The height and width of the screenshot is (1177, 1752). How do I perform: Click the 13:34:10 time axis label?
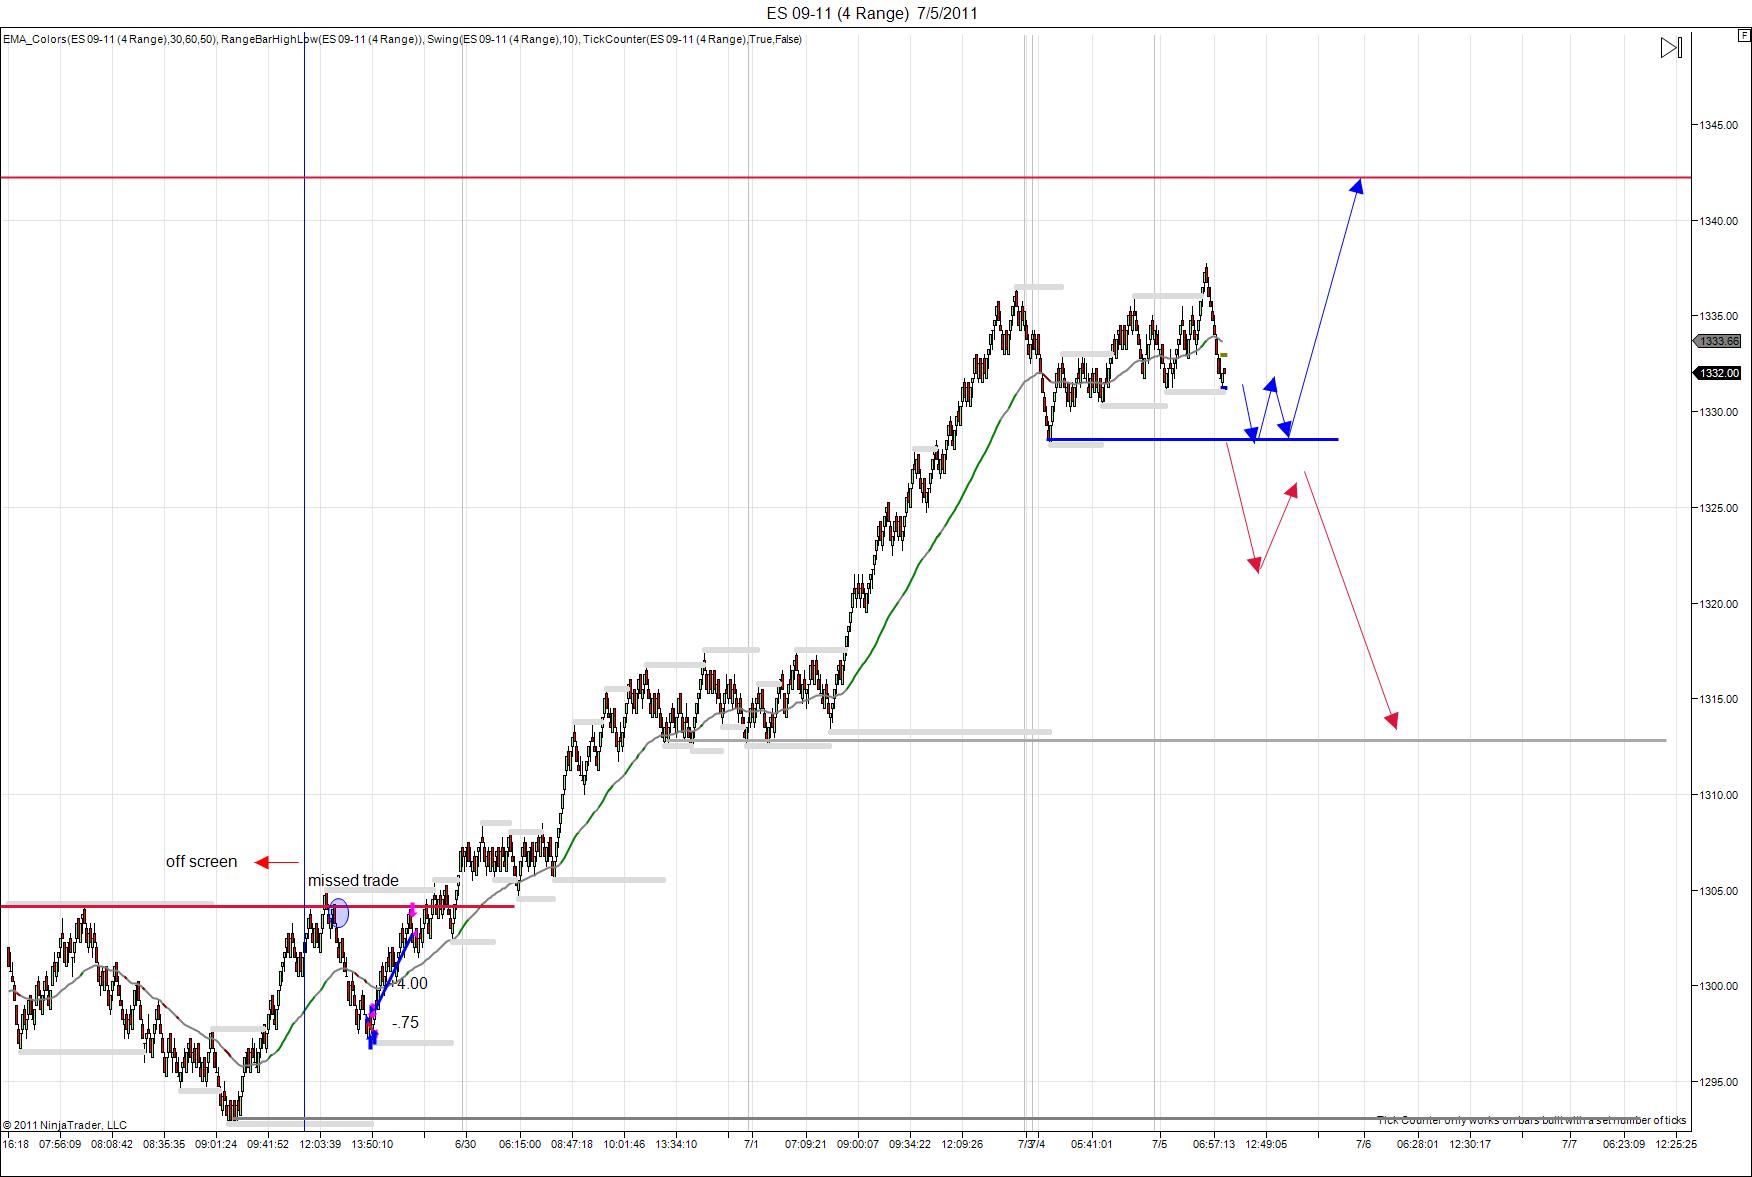(676, 1144)
